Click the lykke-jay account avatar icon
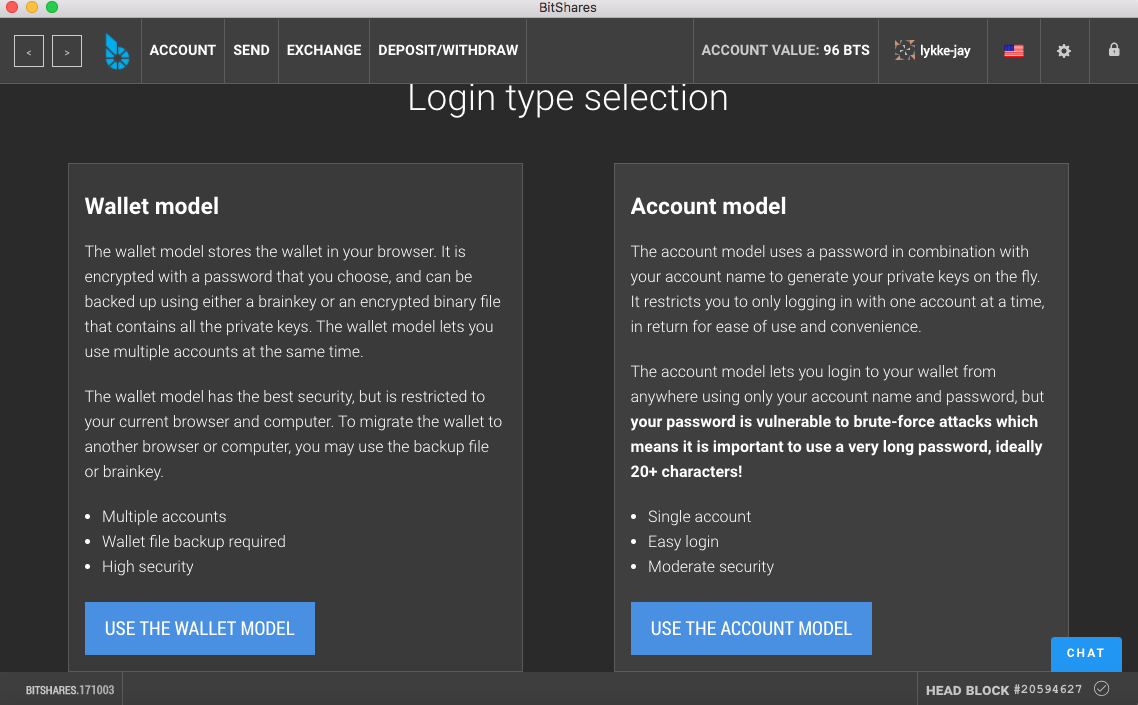 point(904,50)
